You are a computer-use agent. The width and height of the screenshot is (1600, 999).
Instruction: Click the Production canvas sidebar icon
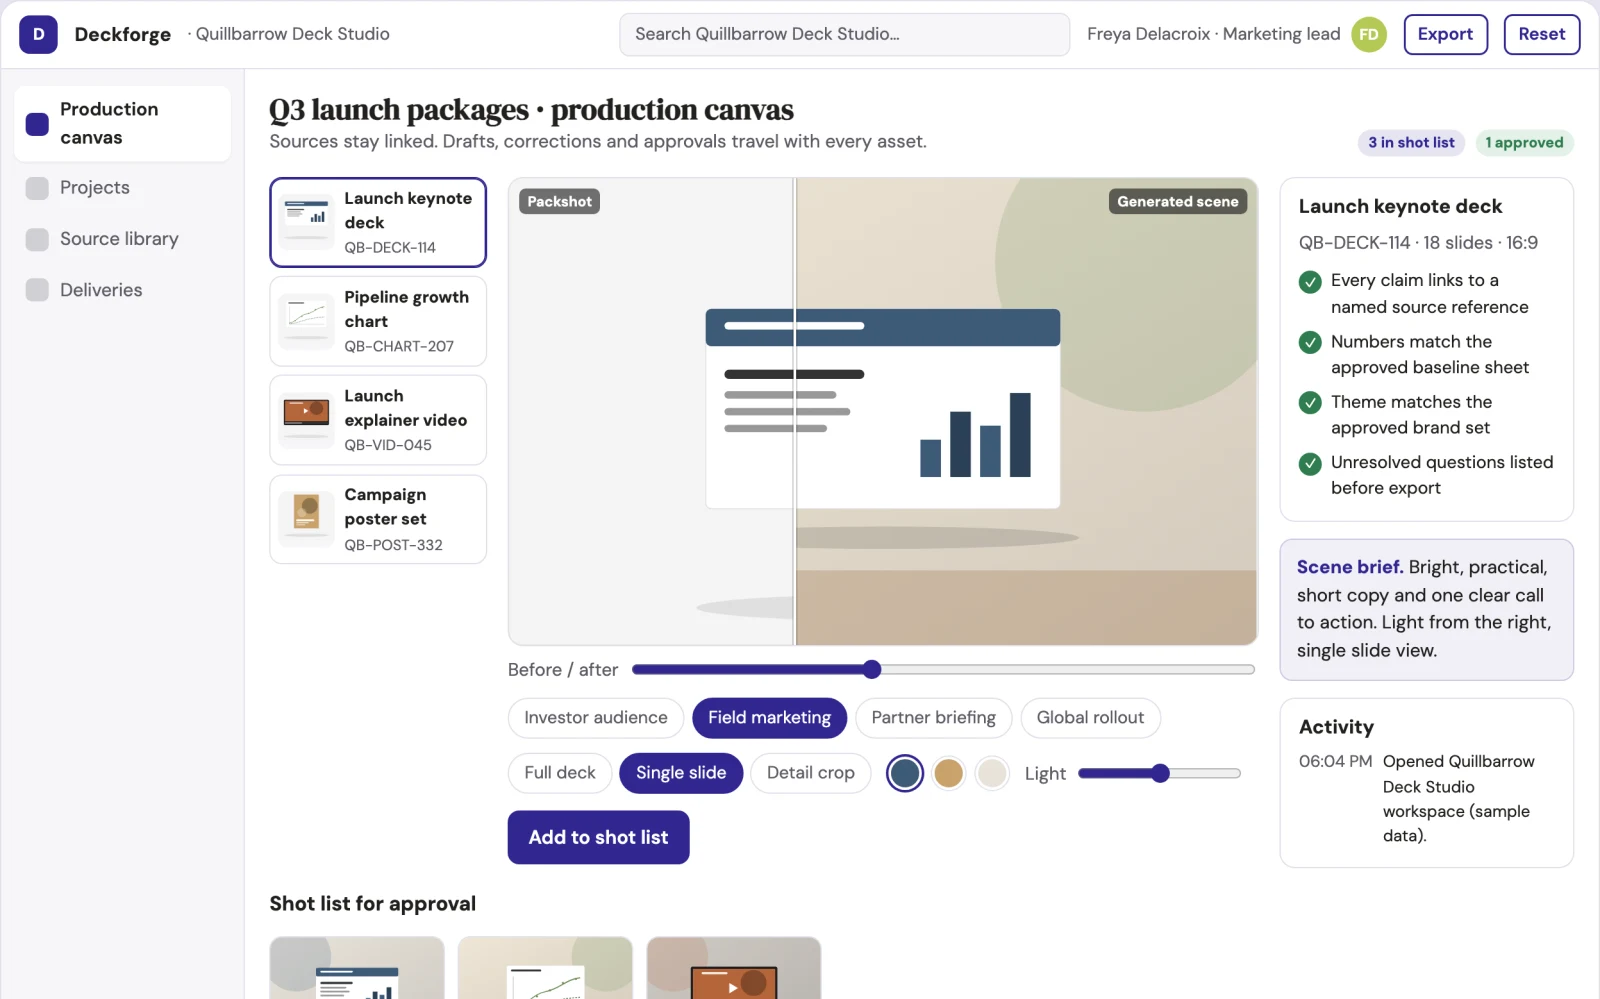point(37,124)
